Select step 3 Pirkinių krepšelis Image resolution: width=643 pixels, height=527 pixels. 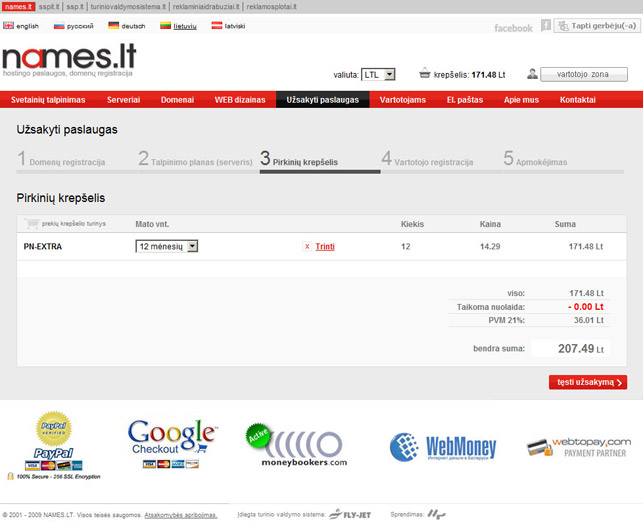320,160
